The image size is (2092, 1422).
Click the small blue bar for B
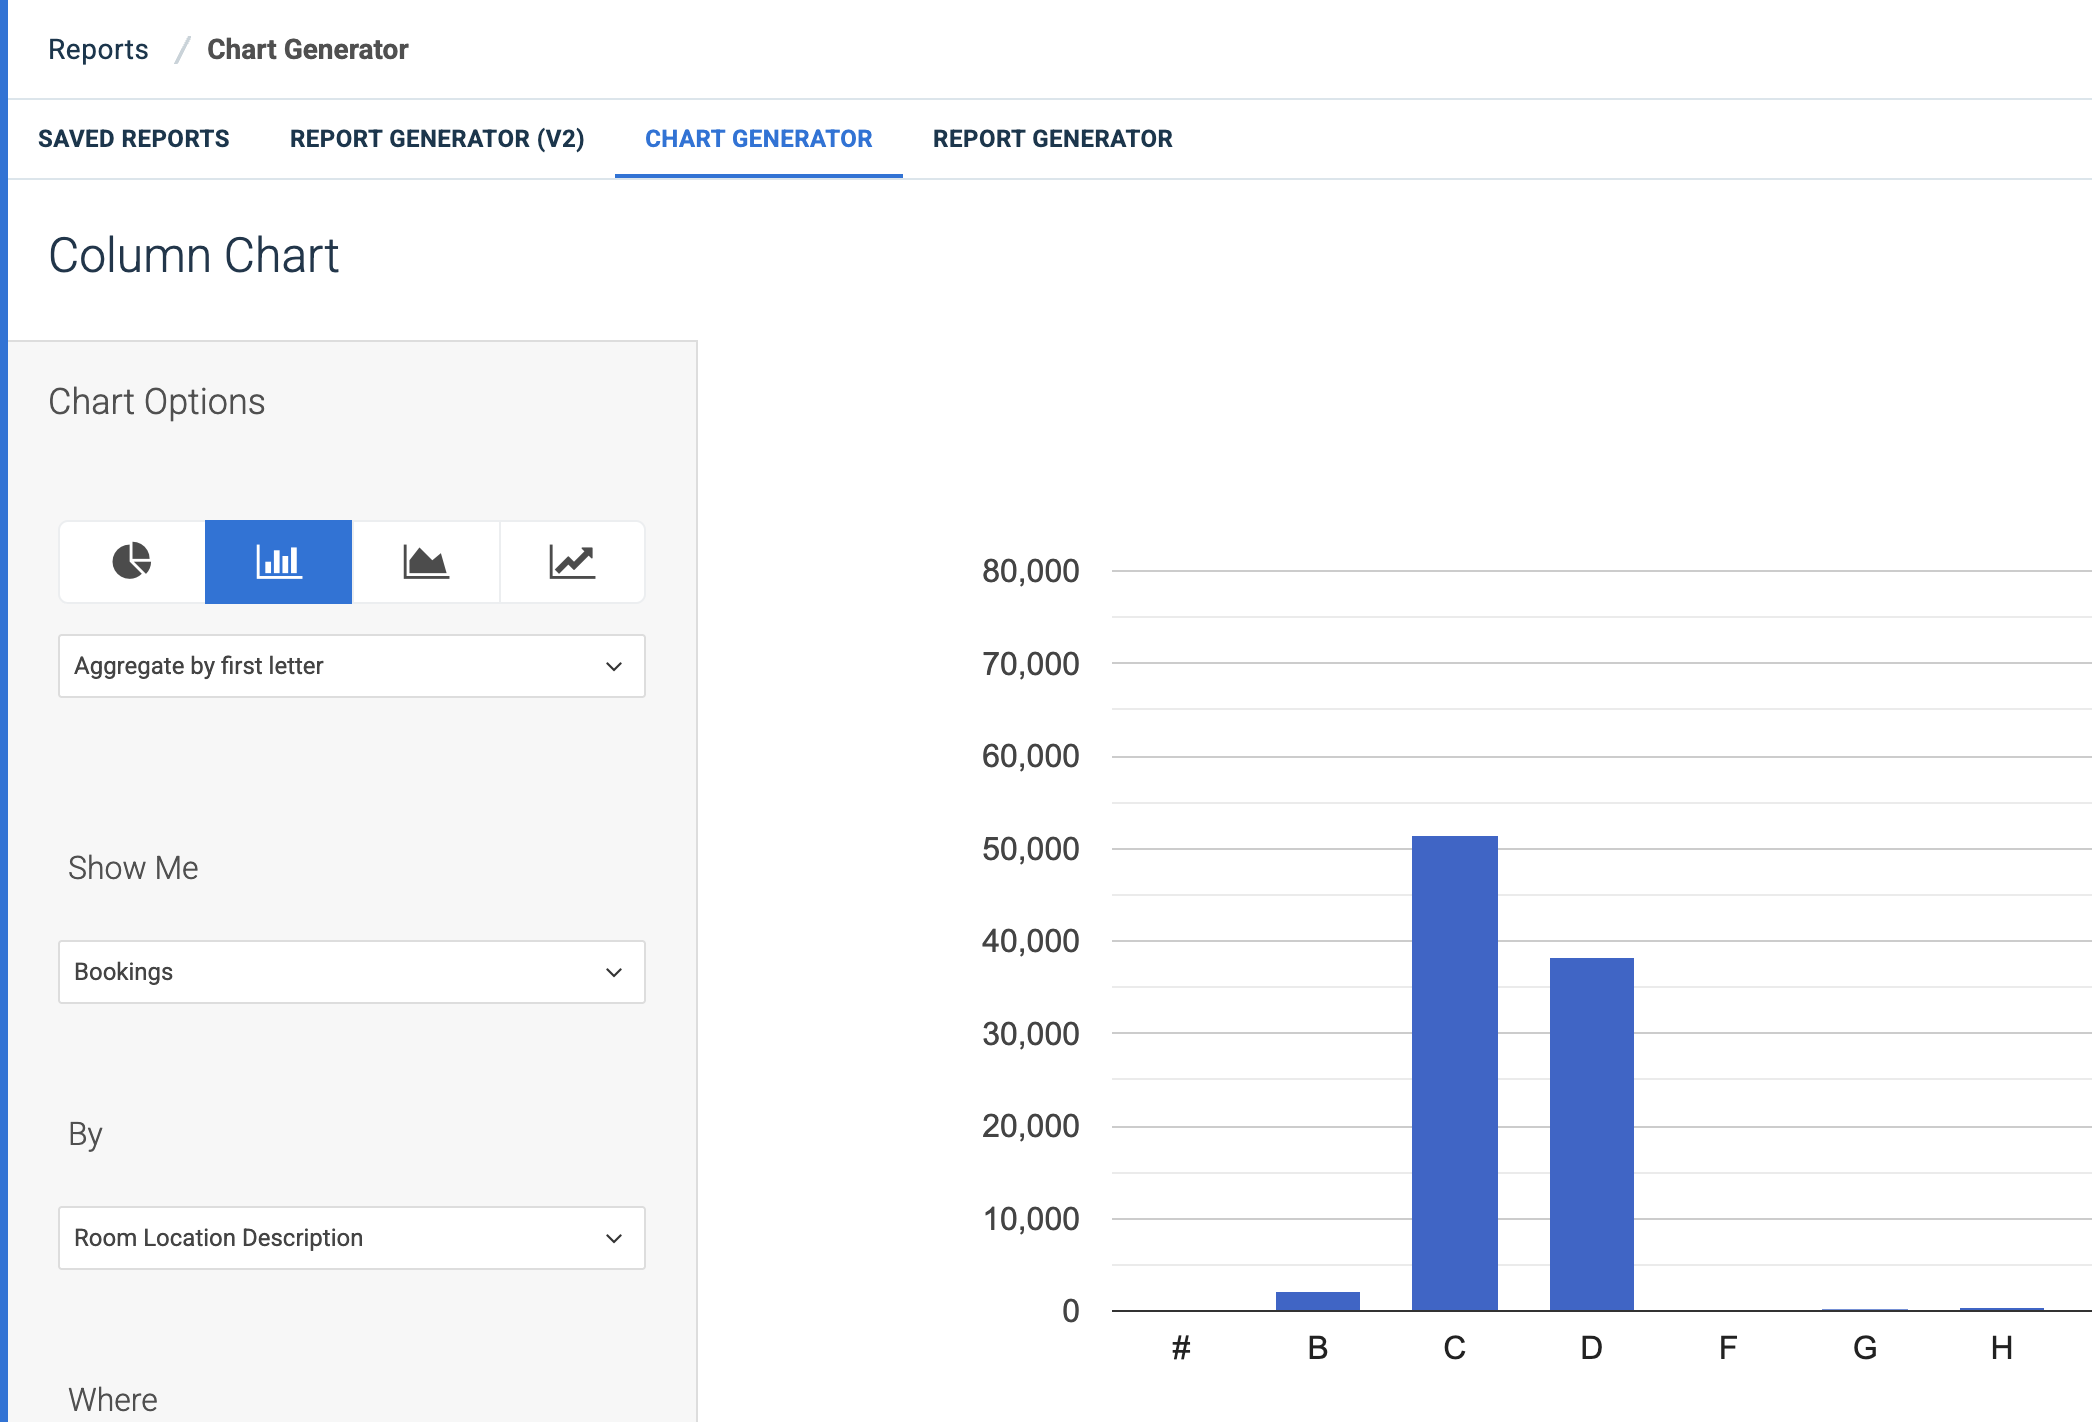(x=1317, y=1301)
